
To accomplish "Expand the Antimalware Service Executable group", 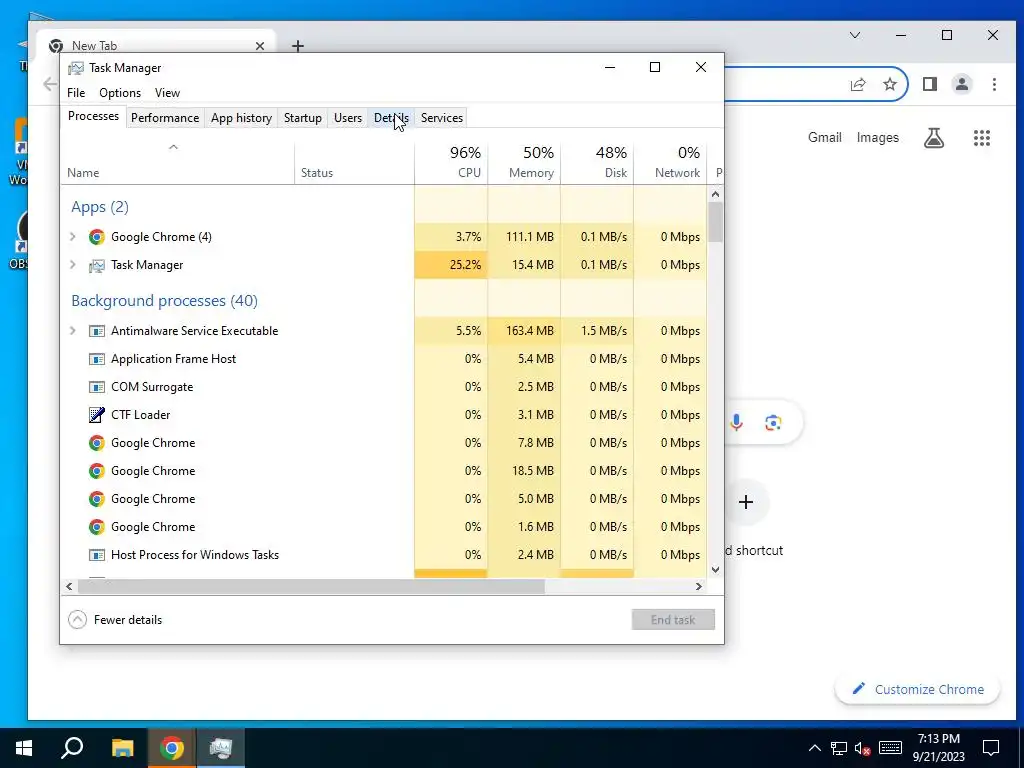I will point(73,331).
